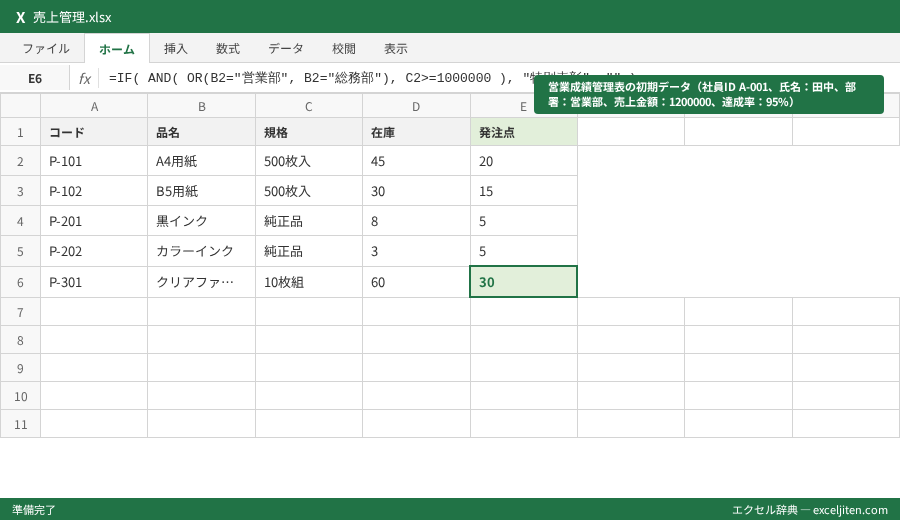Viewport: 900px width, 520px height.
Task: Select stock value 60 cell
Action: pos(416,282)
